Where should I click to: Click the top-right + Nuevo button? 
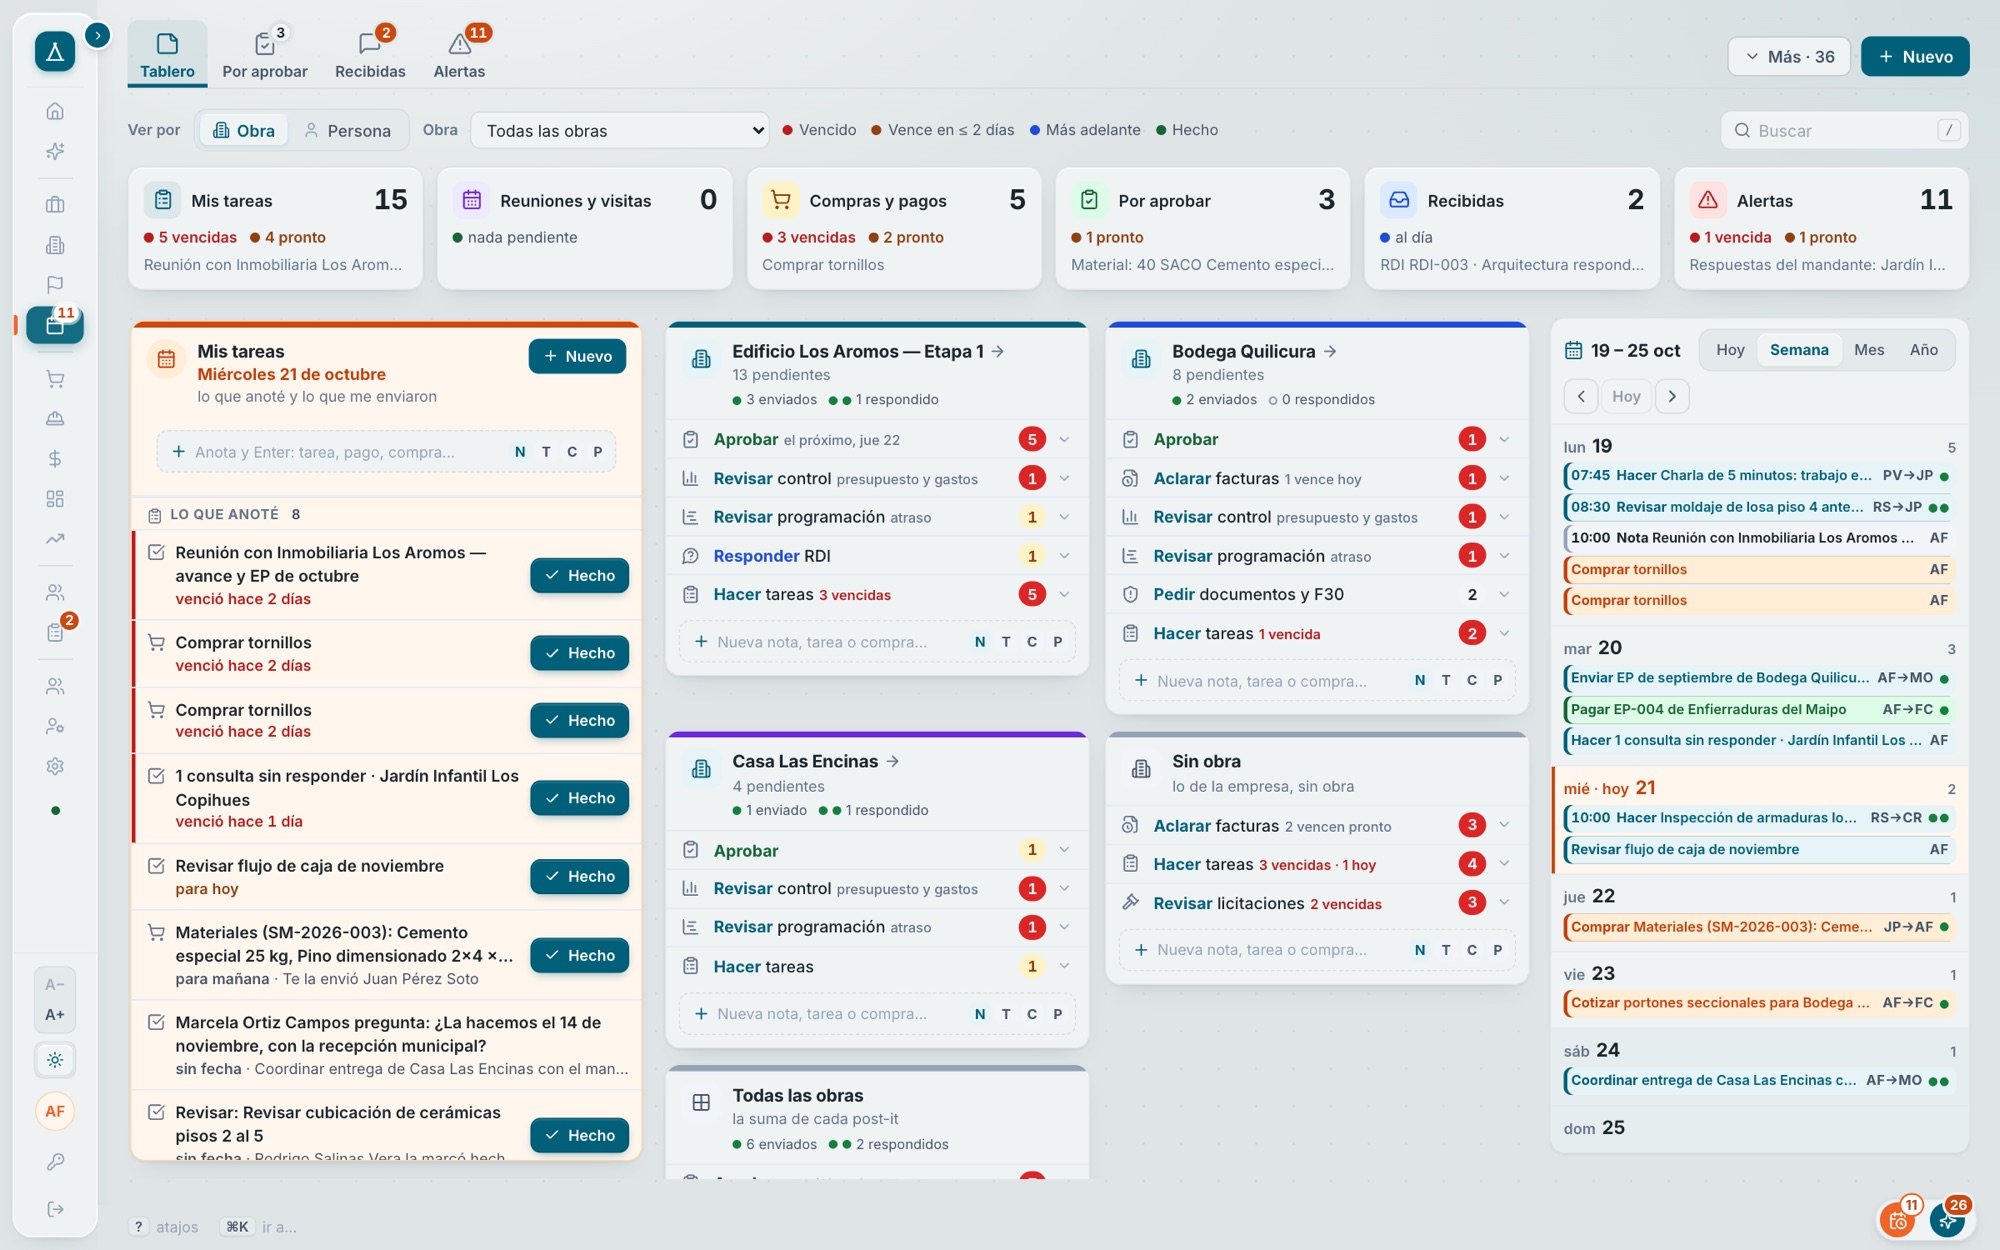(1915, 57)
